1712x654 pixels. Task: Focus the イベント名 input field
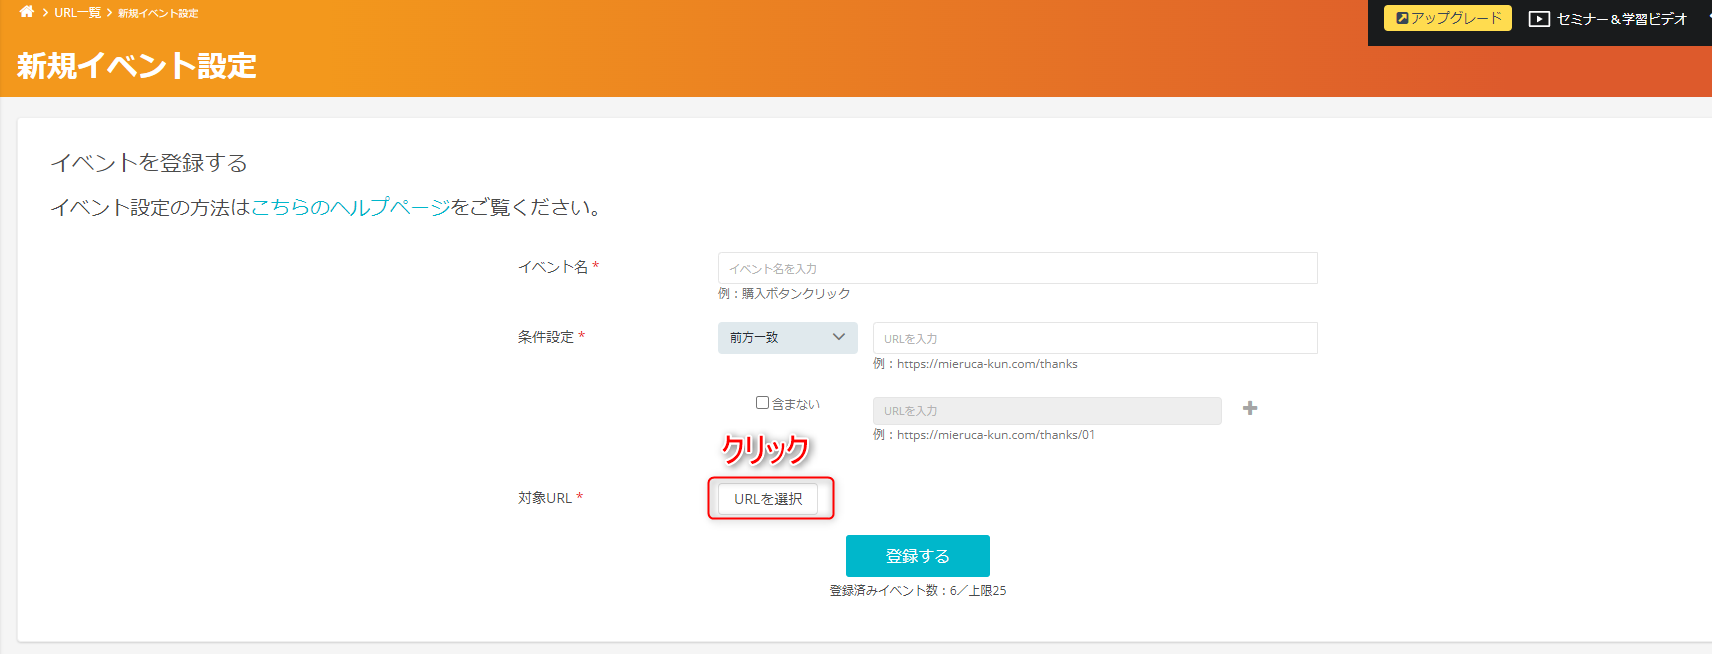click(x=1017, y=268)
